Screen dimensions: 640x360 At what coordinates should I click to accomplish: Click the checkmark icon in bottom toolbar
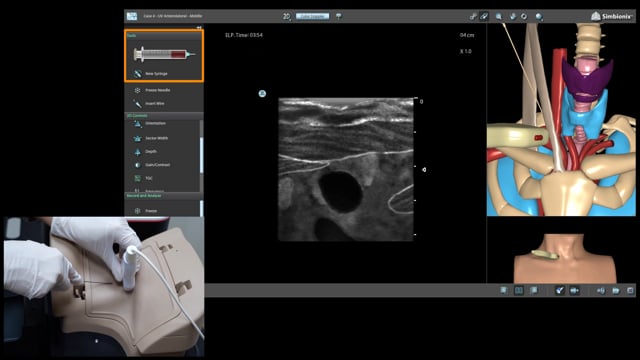click(560, 290)
